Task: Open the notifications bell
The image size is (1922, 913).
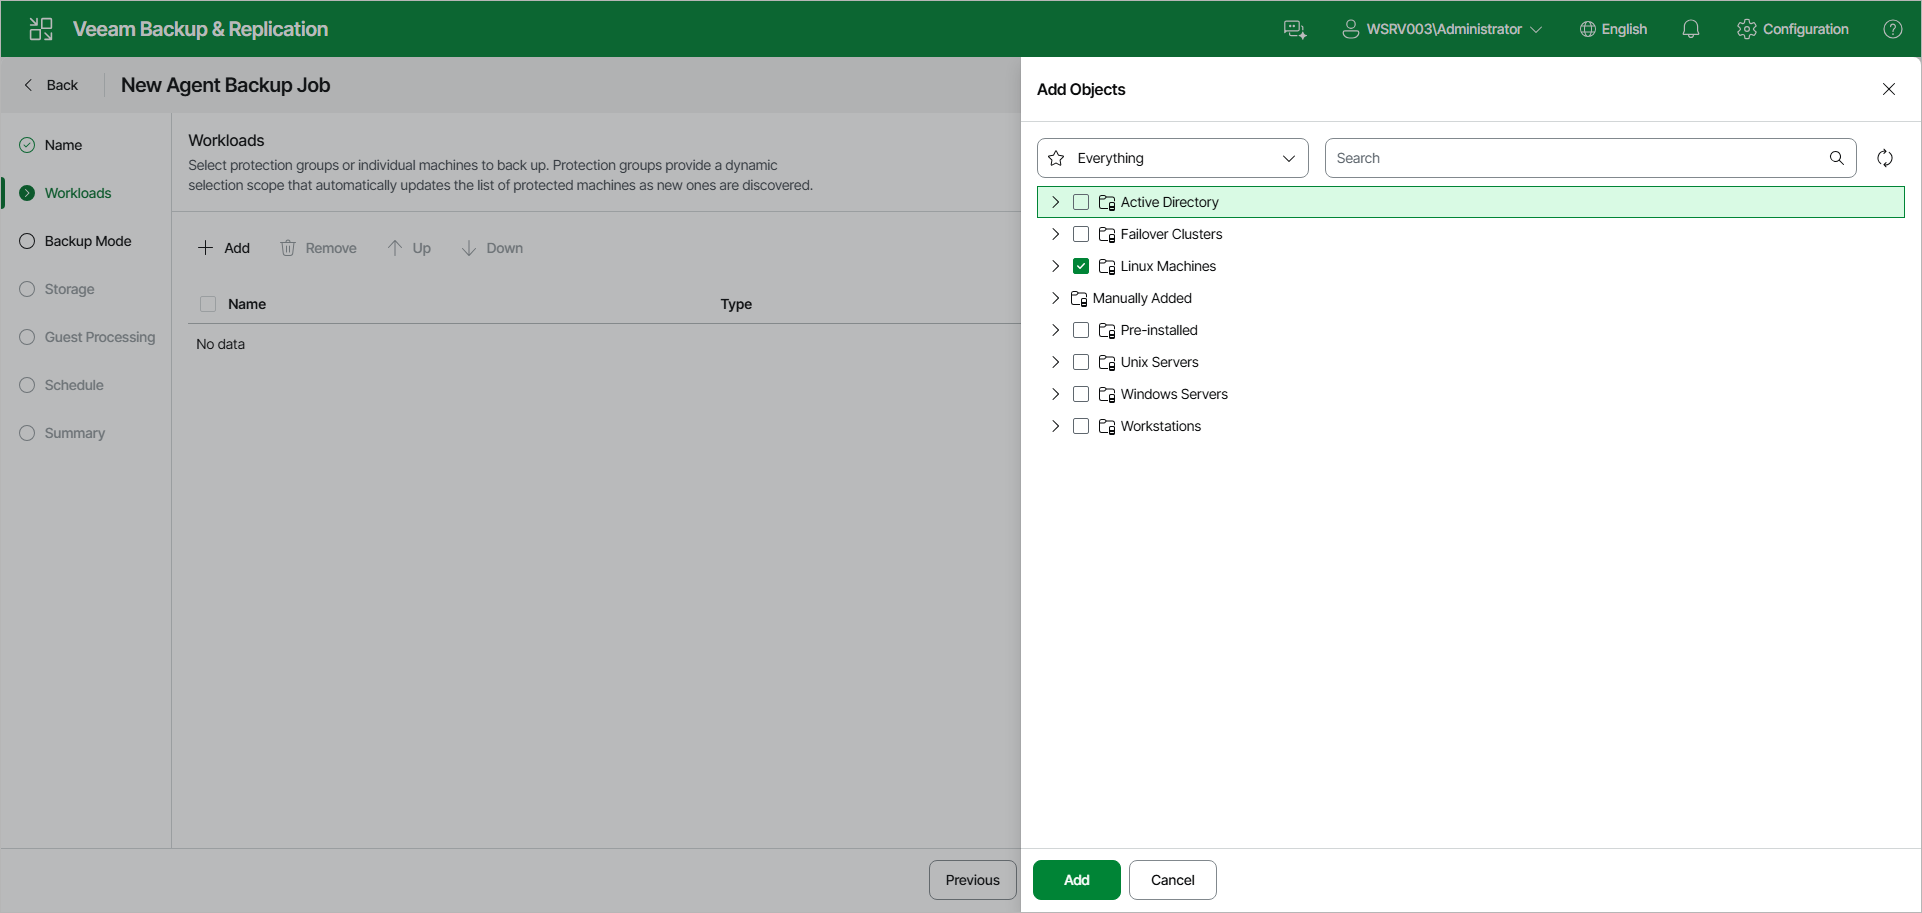Action: pos(1691,29)
